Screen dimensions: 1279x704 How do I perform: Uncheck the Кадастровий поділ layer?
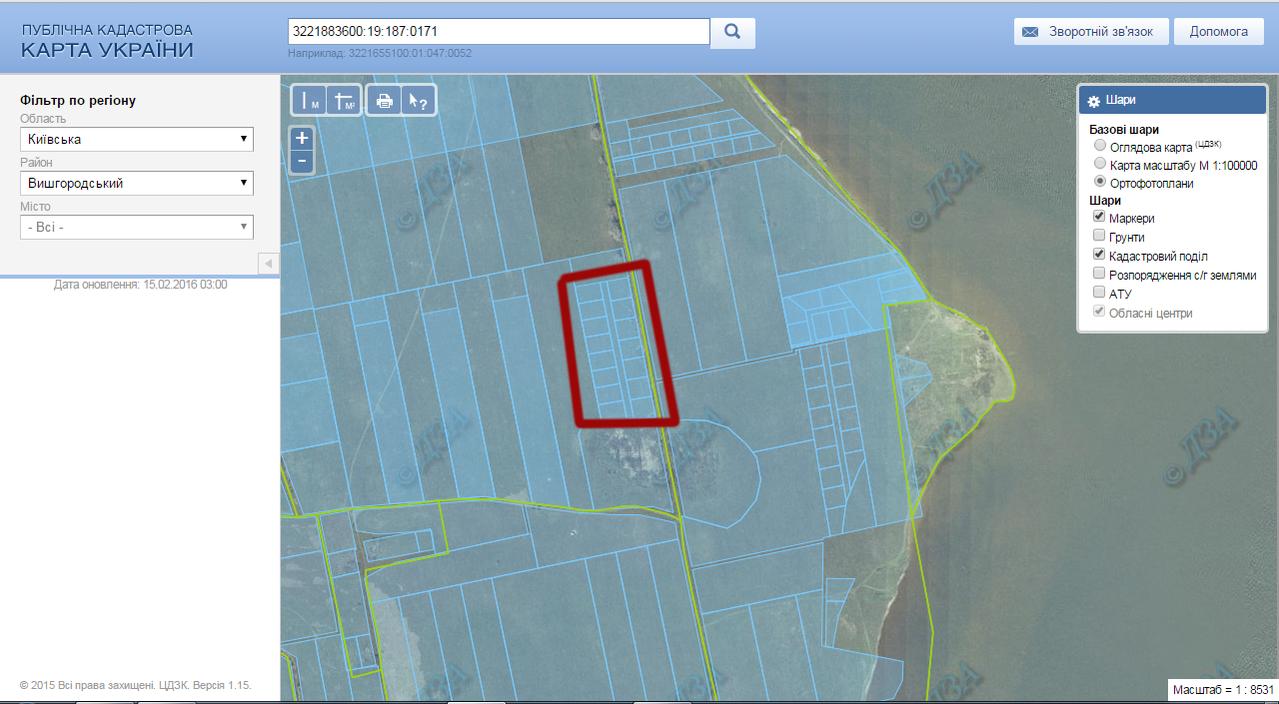1100,255
